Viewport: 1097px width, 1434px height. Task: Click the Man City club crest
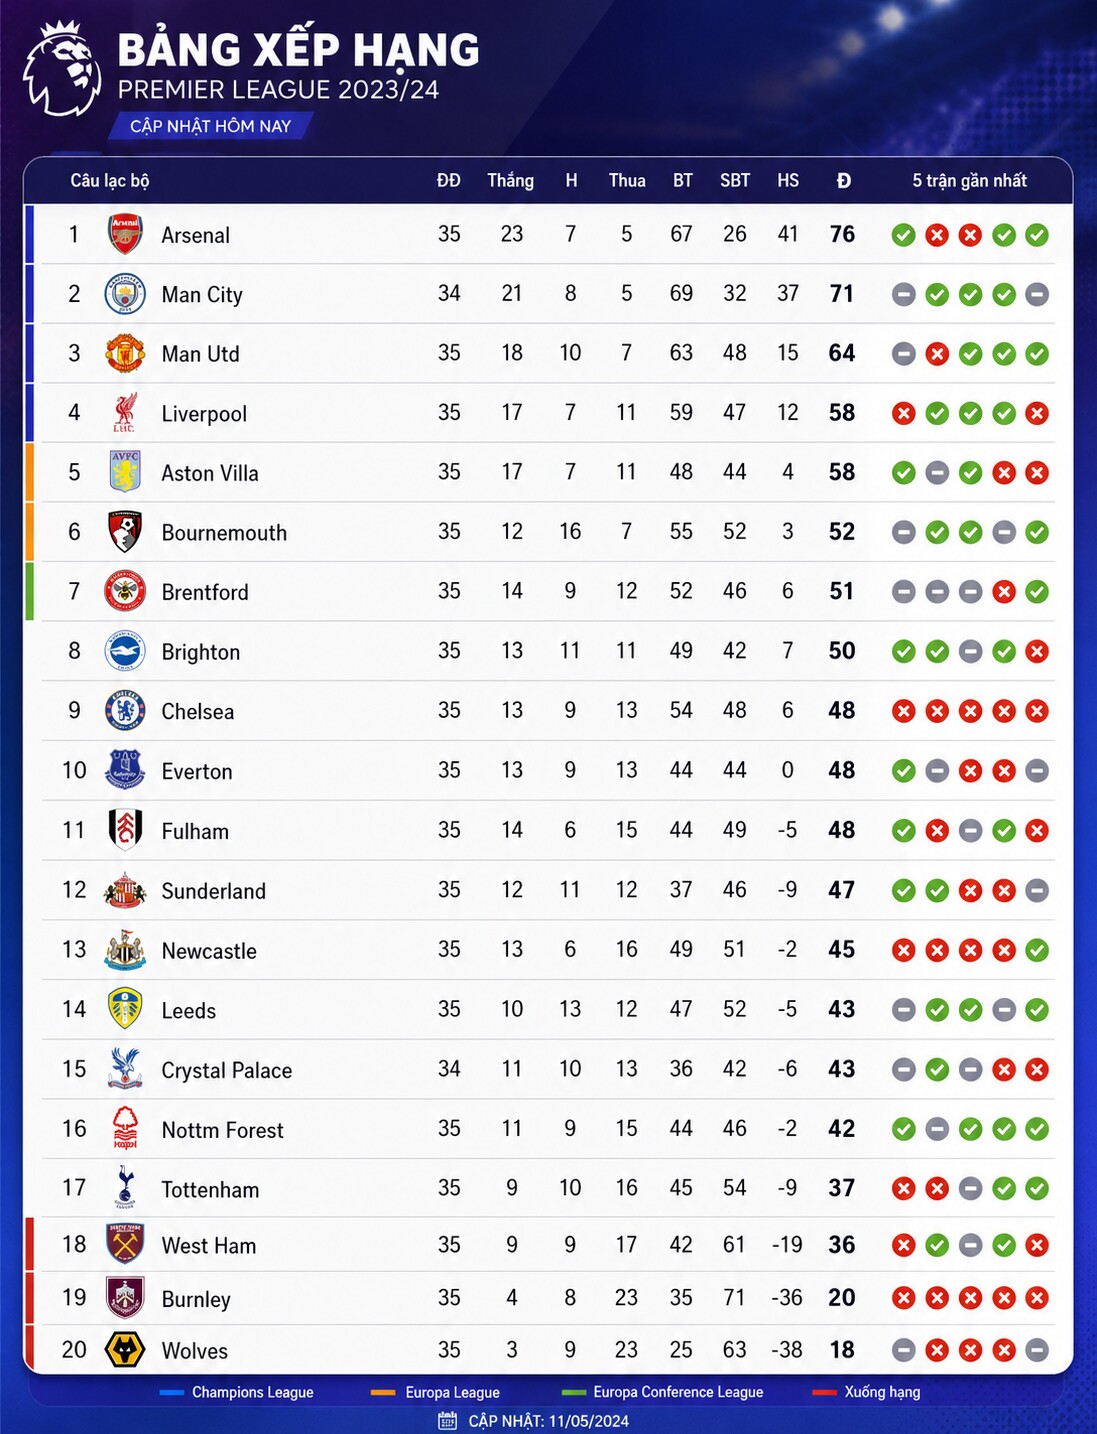125,294
